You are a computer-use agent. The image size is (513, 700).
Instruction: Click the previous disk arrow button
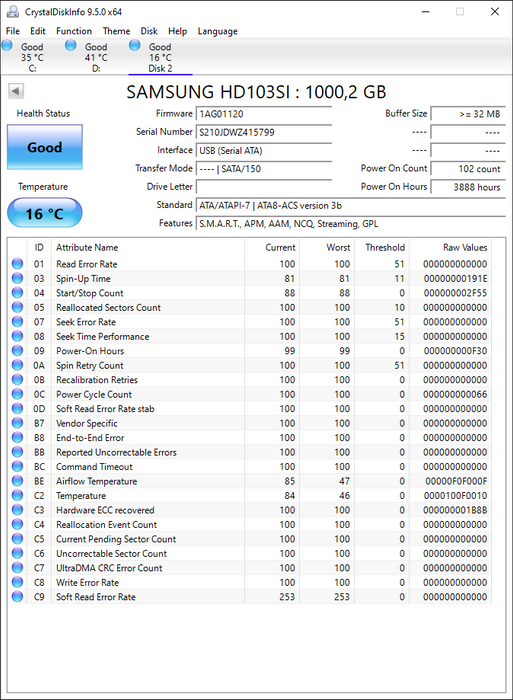(16, 92)
